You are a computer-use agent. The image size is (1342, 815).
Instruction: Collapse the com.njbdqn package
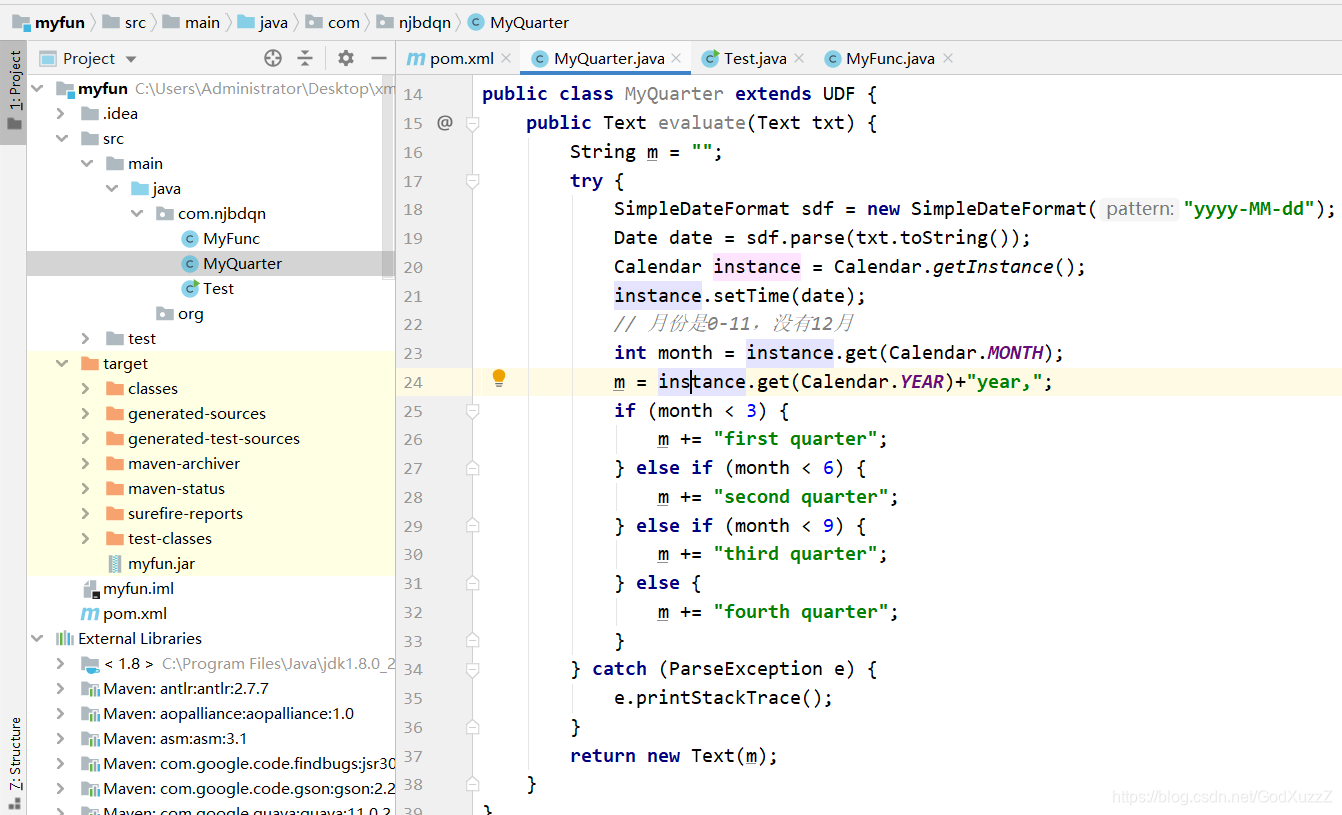(x=137, y=213)
